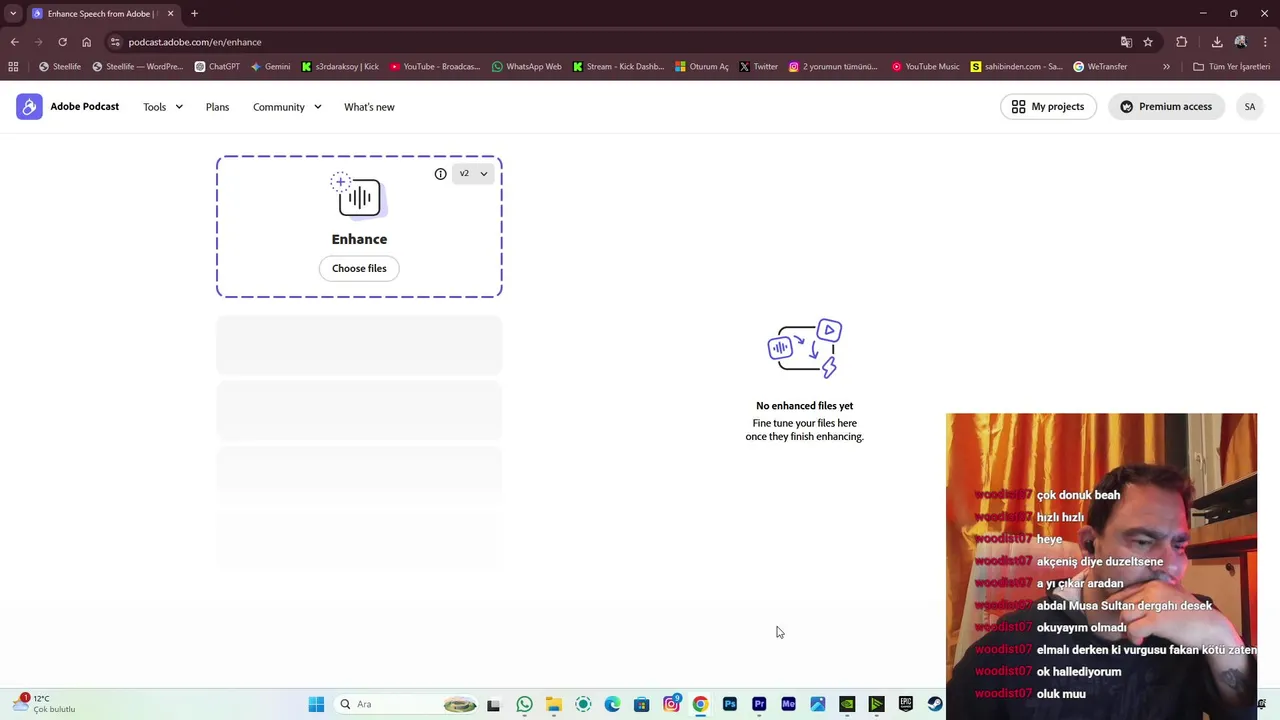Open the translate page icon in address bar
1280x720 pixels.
point(1126,42)
